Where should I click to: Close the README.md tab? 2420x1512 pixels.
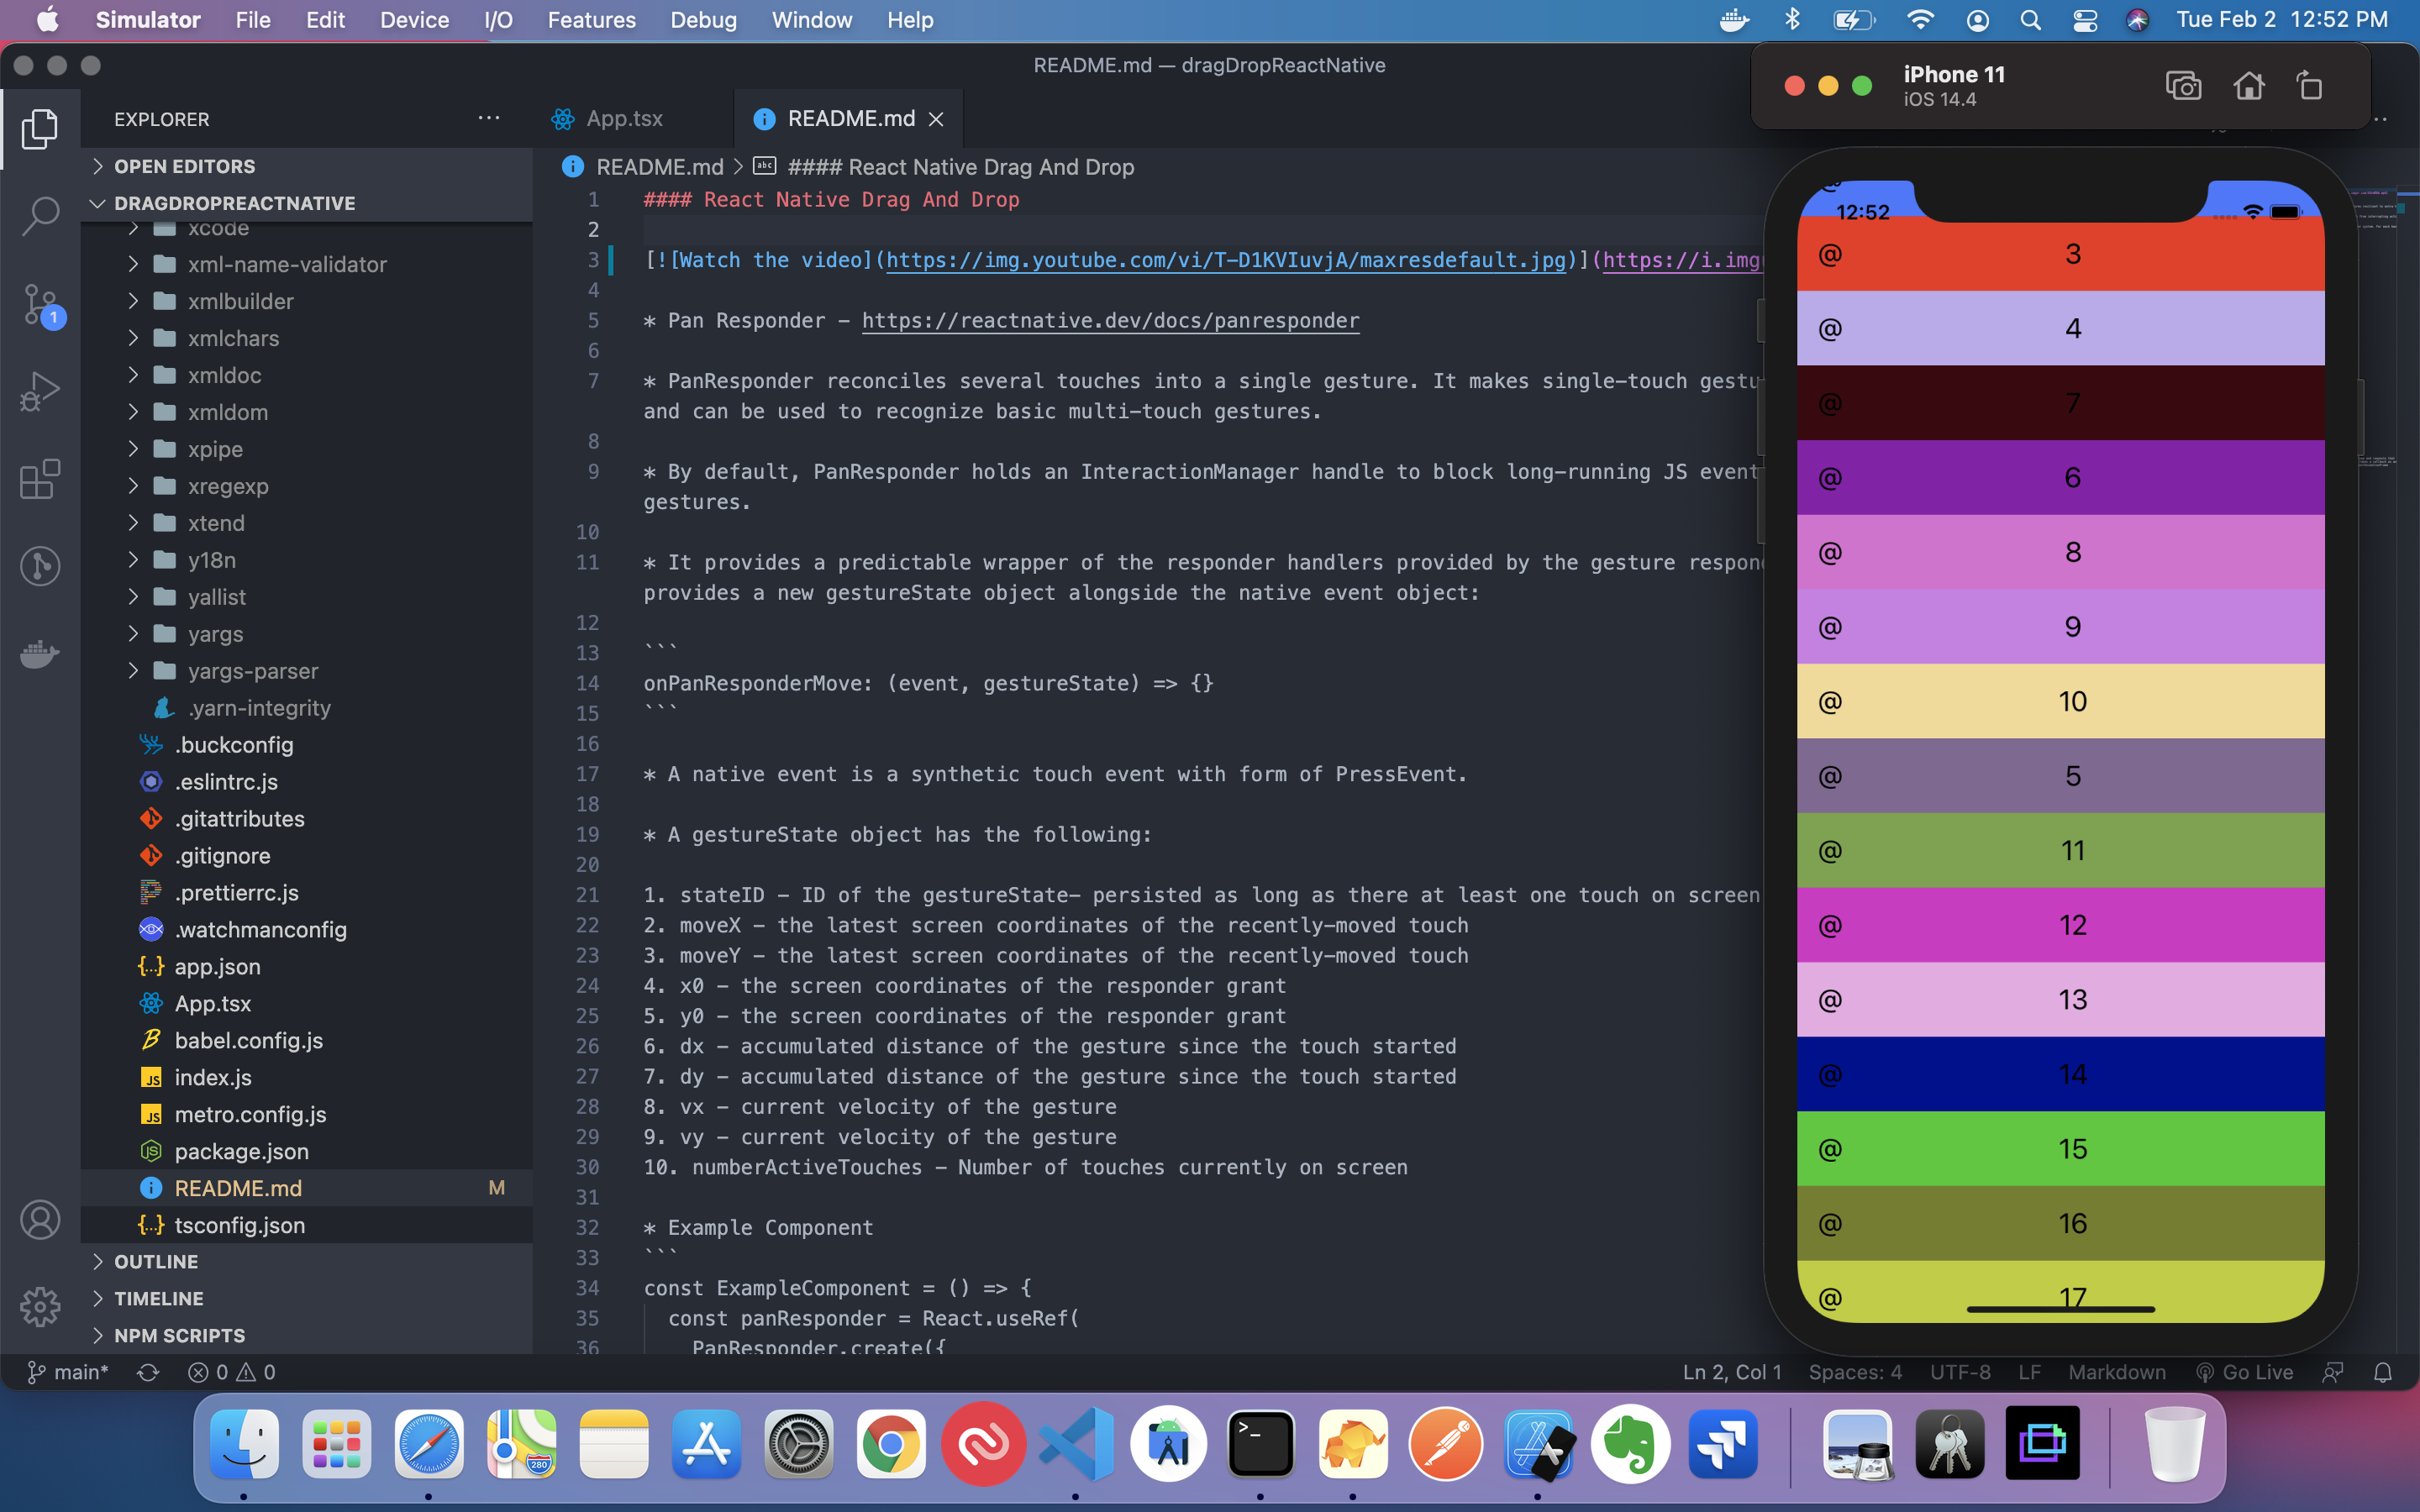pyautogui.click(x=936, y=119)
